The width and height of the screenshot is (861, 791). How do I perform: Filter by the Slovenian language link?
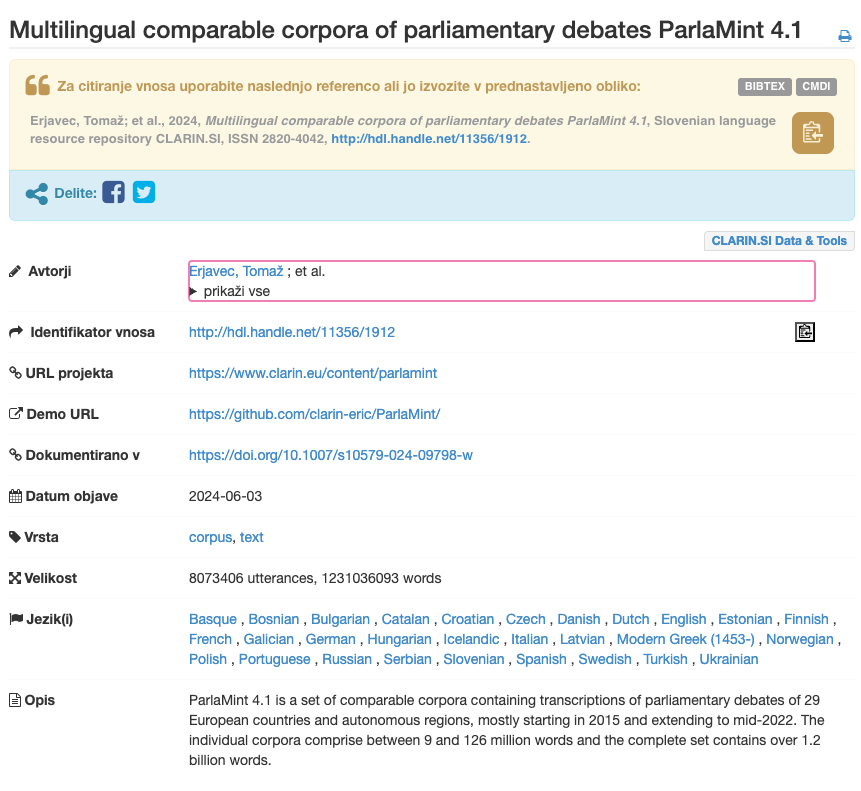tap(474, 659)
